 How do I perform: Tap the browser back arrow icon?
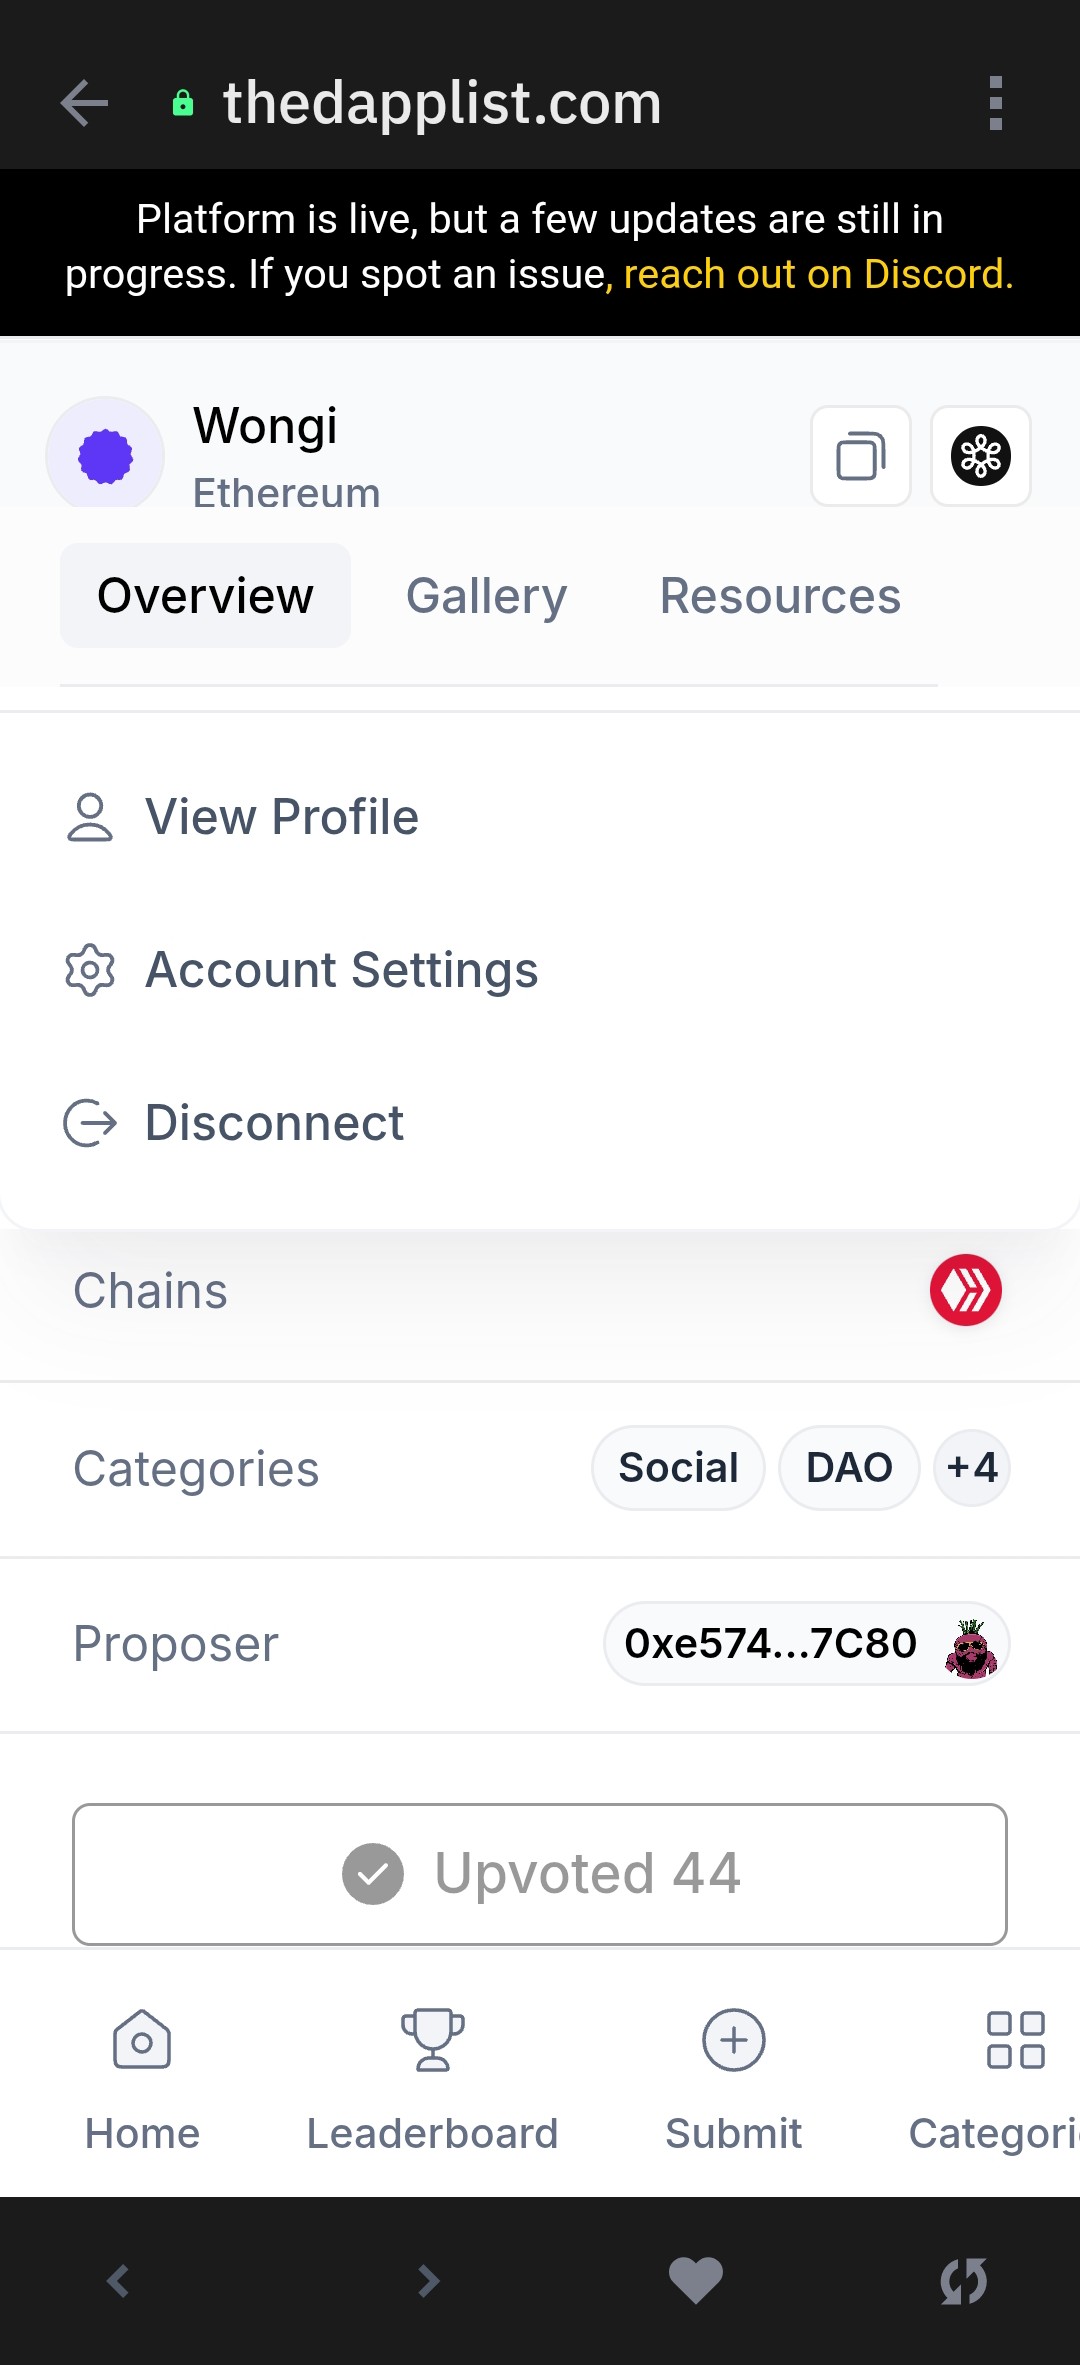84,103
